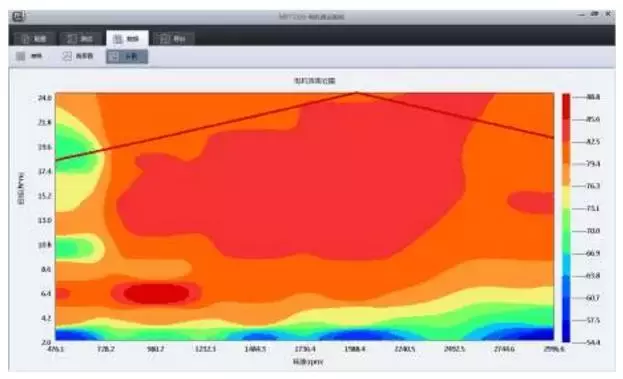Select the active white tab in the tab bar
Screen dimensions: 623x379
click(x=127, y=39)
